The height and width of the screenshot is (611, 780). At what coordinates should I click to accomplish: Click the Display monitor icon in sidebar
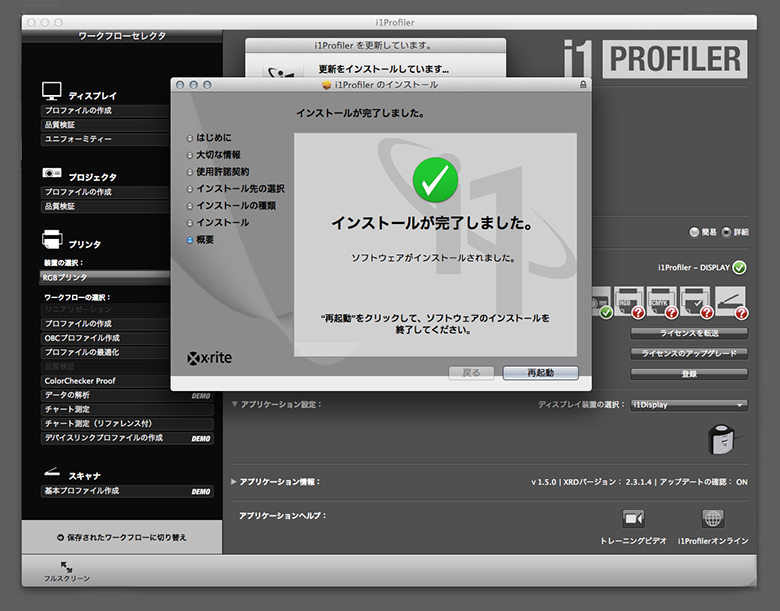(x=52, y=91)
